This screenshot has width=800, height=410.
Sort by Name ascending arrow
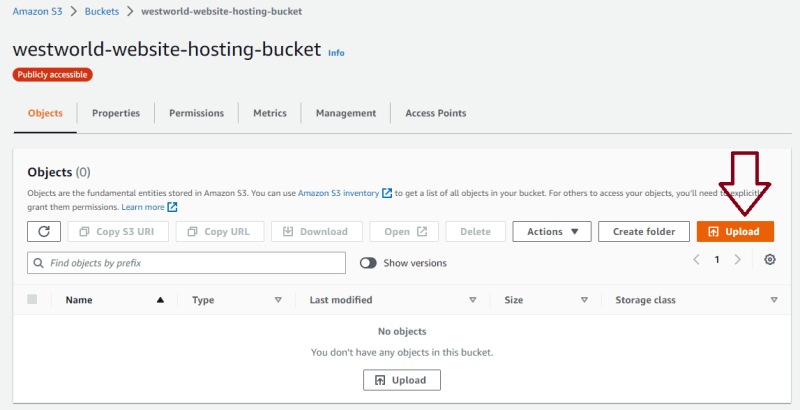click(160, 300)
